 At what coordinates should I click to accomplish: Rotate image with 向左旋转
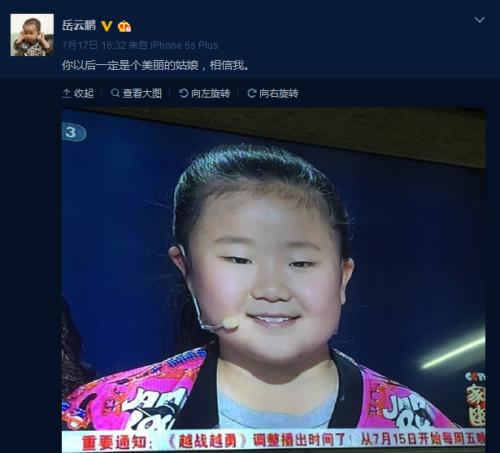(211, 93)
